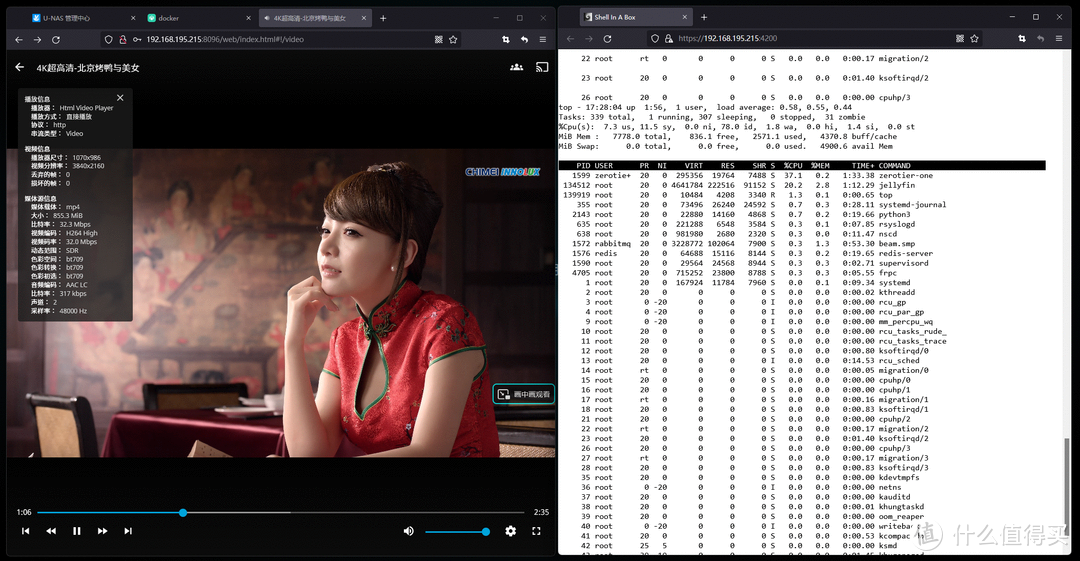Click the Shell In A Box address bar
This screenshot has height=561, width=1080.
[800, 39]
